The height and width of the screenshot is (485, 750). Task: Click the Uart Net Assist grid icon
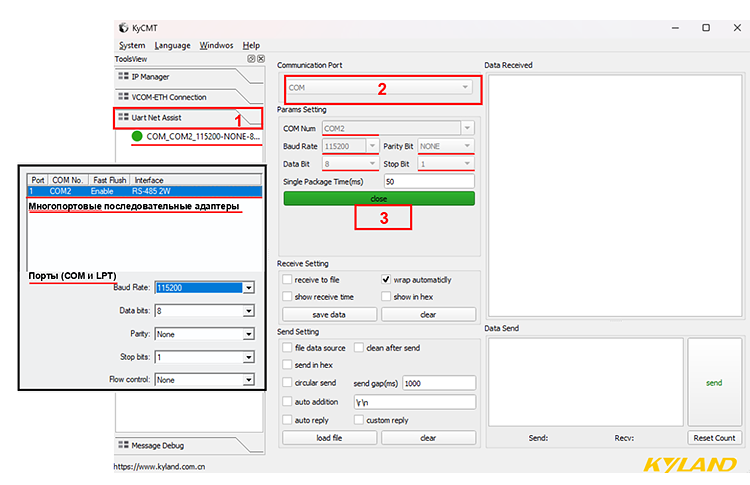123,117
